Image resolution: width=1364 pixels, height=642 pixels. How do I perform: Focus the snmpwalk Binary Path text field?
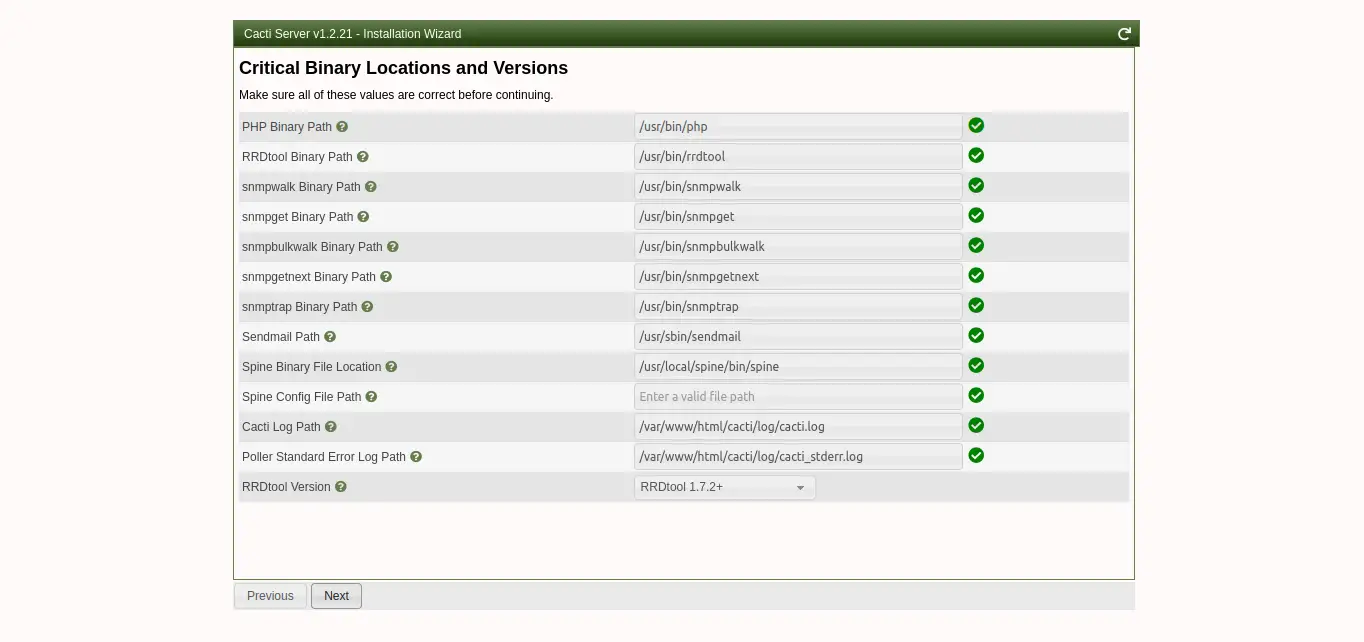tap(797, 187)
